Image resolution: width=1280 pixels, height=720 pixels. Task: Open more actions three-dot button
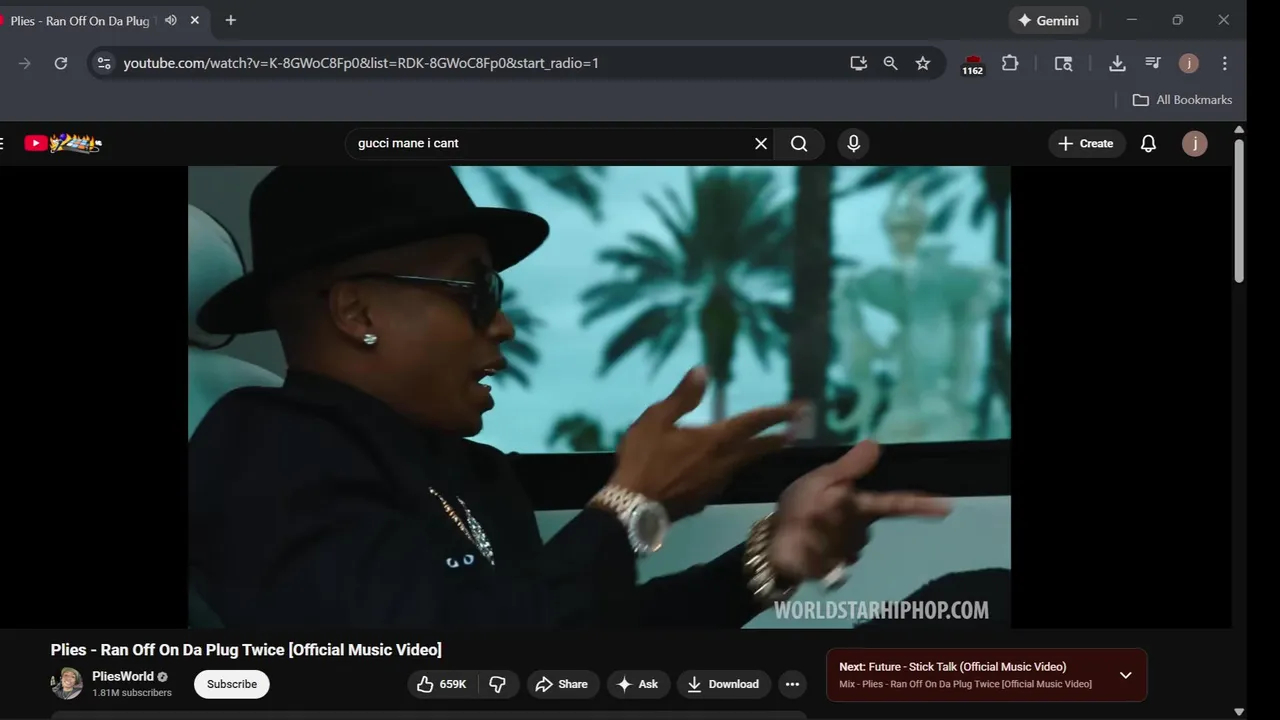coord(792,684)
